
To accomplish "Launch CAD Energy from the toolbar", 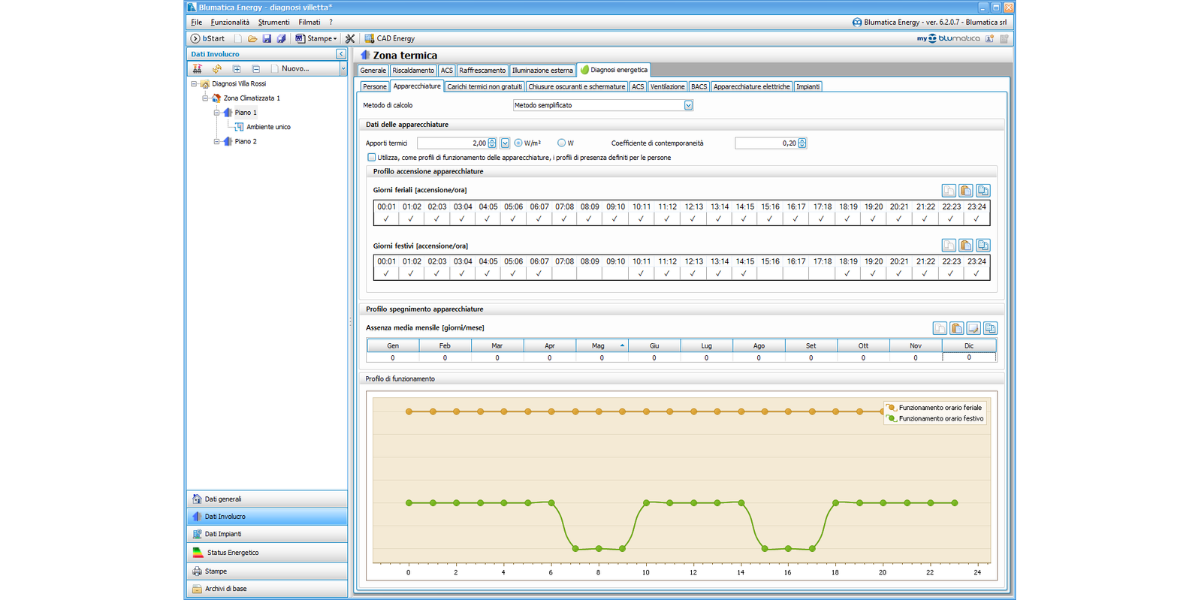I will click(389, 38).
